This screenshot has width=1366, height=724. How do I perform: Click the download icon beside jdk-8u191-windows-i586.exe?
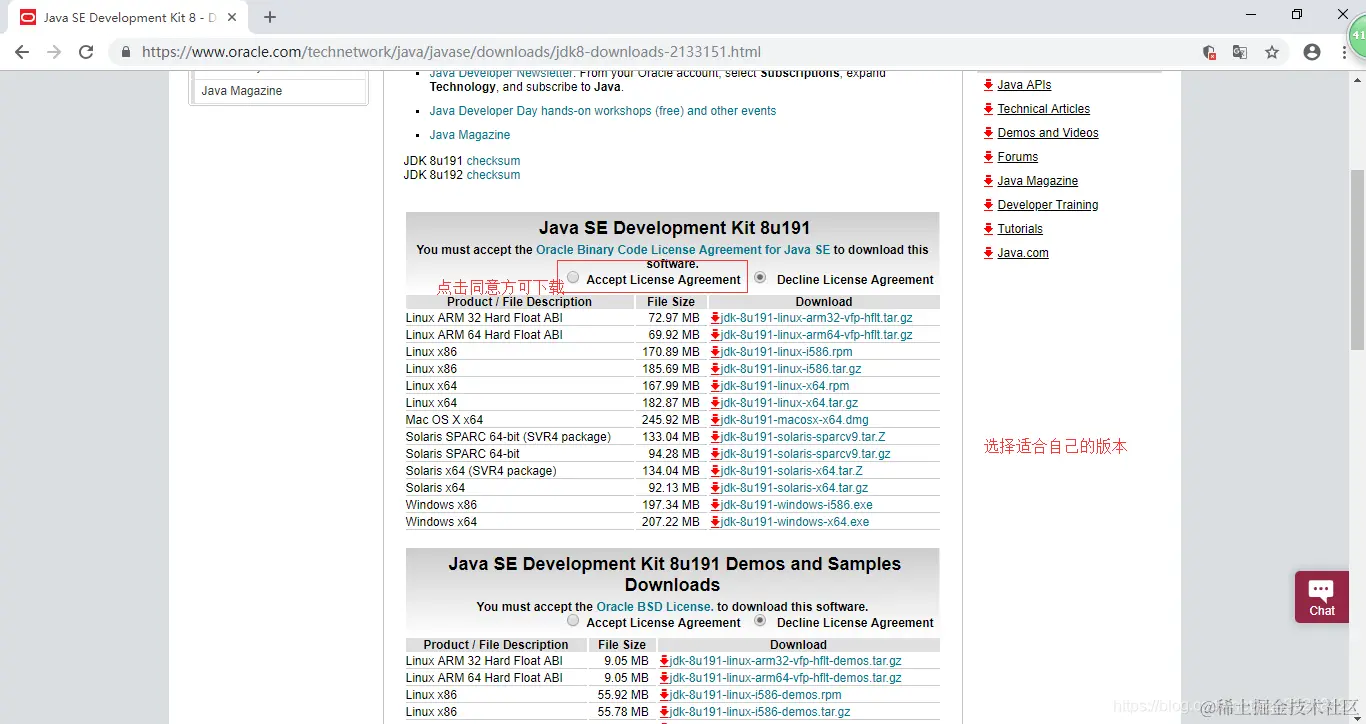[716, 505]
